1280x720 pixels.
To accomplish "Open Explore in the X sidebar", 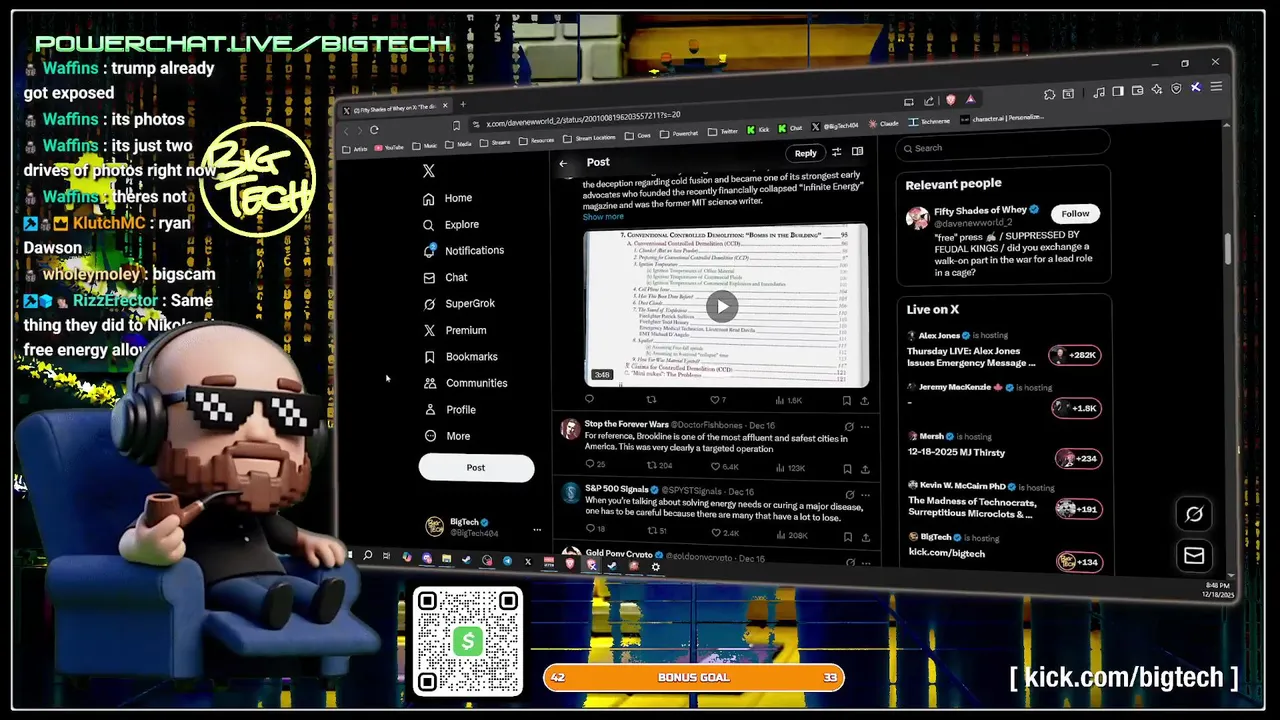I will pyautogui.click(x=450, y=225).
